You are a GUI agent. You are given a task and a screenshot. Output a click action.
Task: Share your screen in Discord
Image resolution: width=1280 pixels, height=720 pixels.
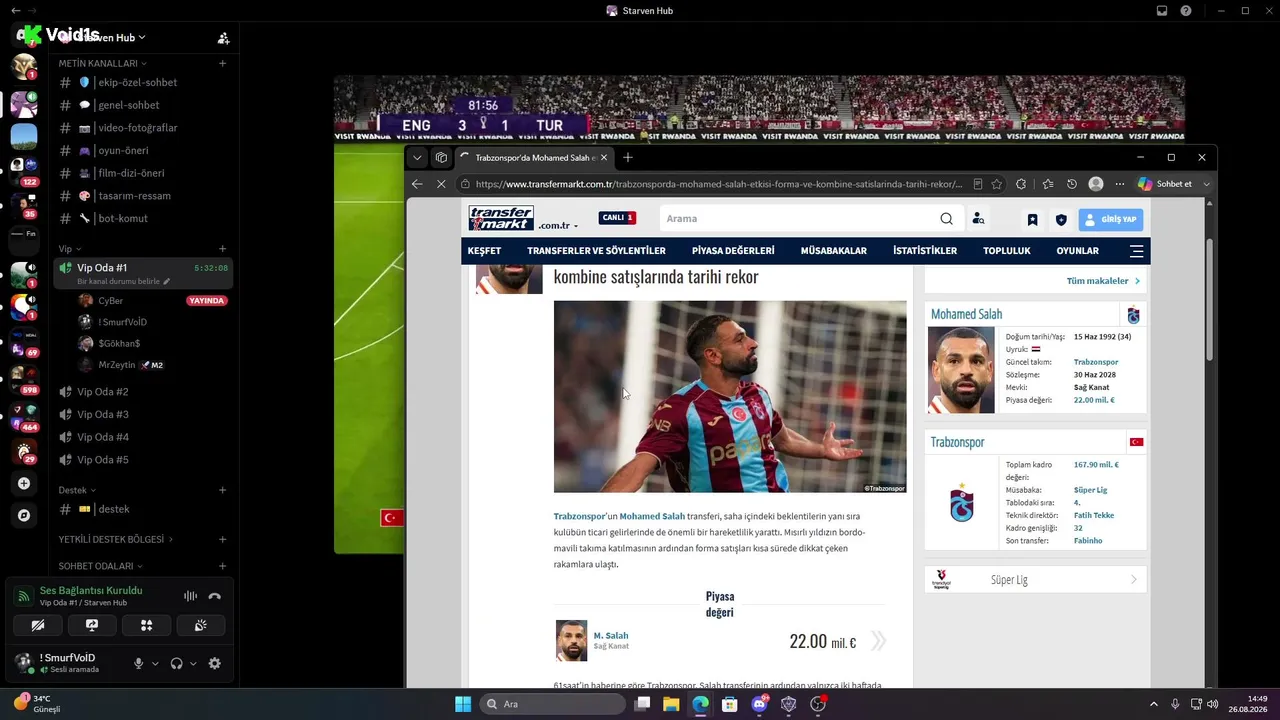(x=92, y=626)
